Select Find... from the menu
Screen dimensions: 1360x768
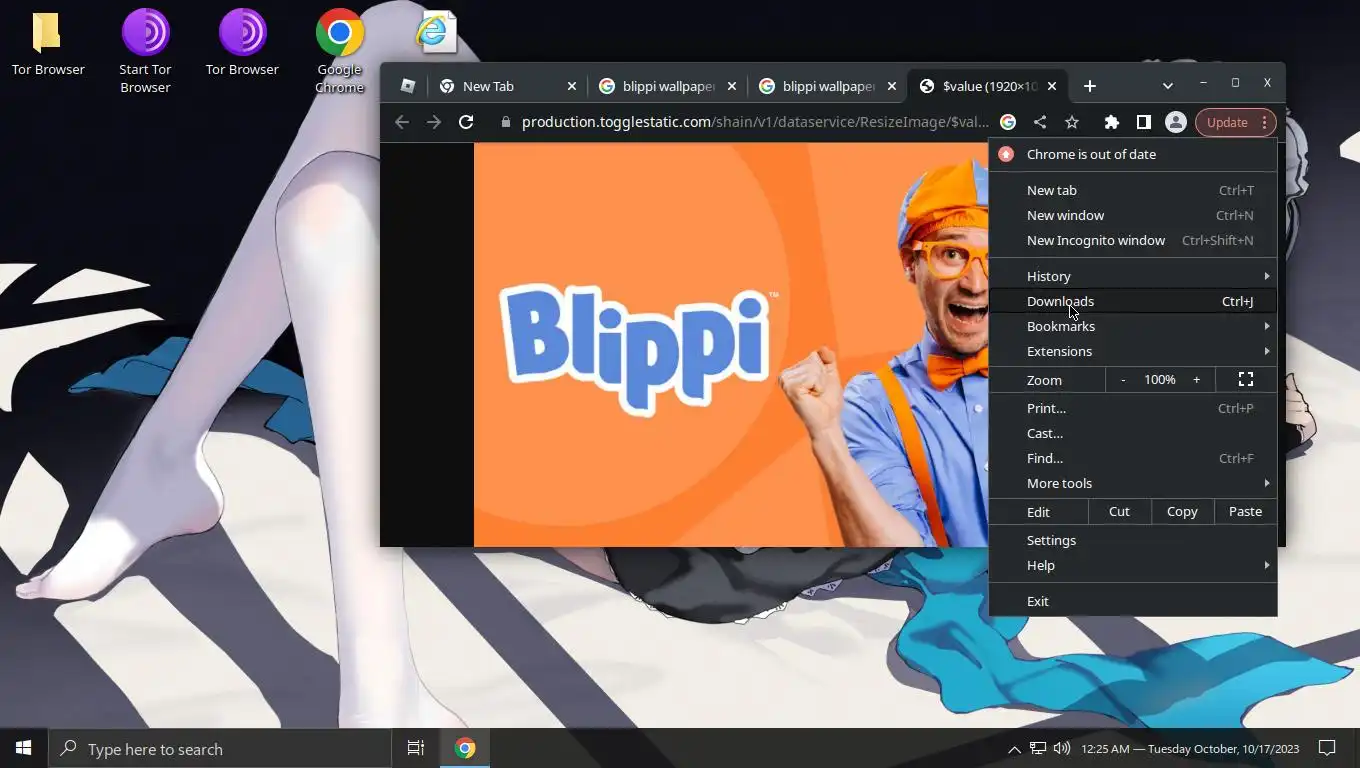tap(1133, 458)
